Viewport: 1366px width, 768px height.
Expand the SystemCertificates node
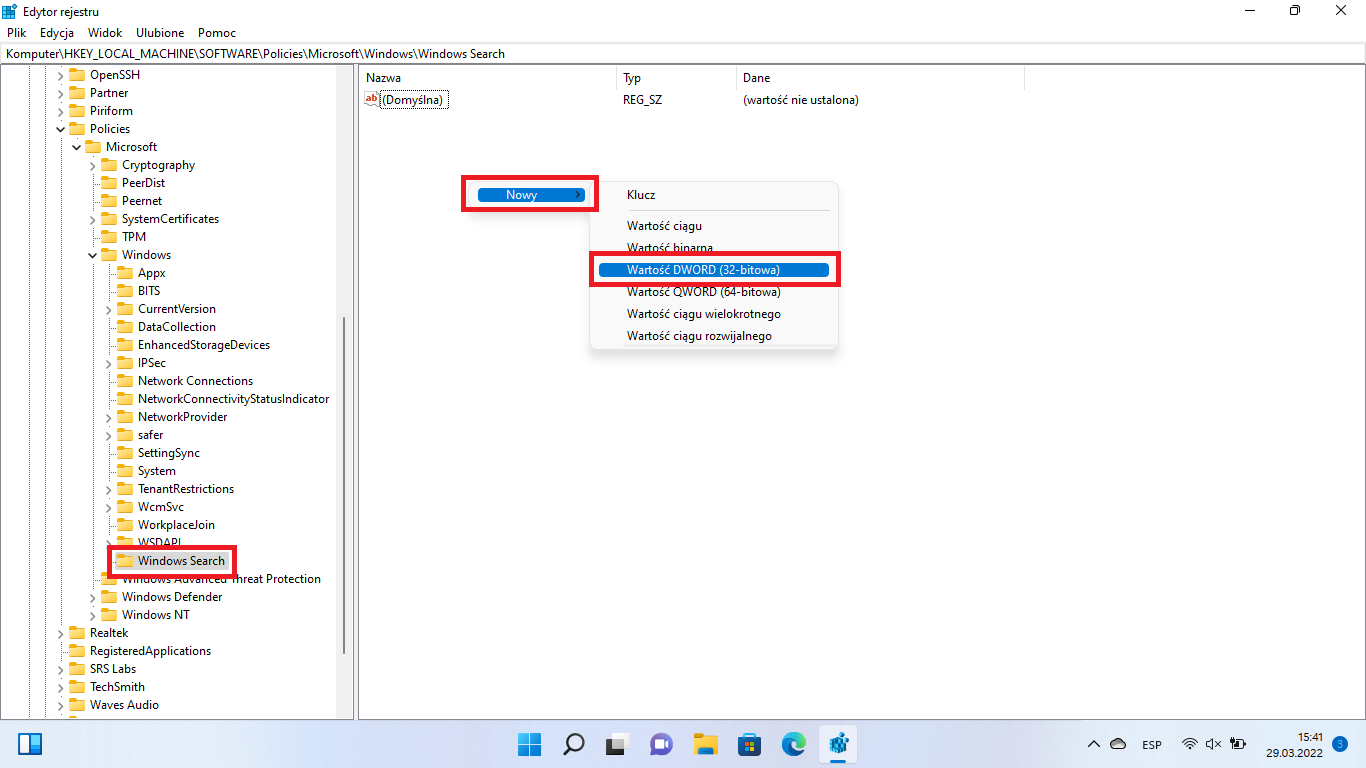93,219
